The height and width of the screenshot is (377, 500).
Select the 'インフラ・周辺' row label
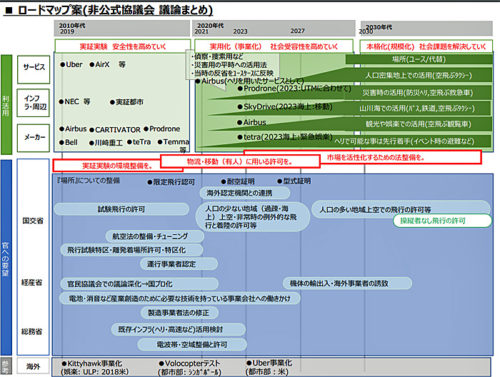click(34, 103)
